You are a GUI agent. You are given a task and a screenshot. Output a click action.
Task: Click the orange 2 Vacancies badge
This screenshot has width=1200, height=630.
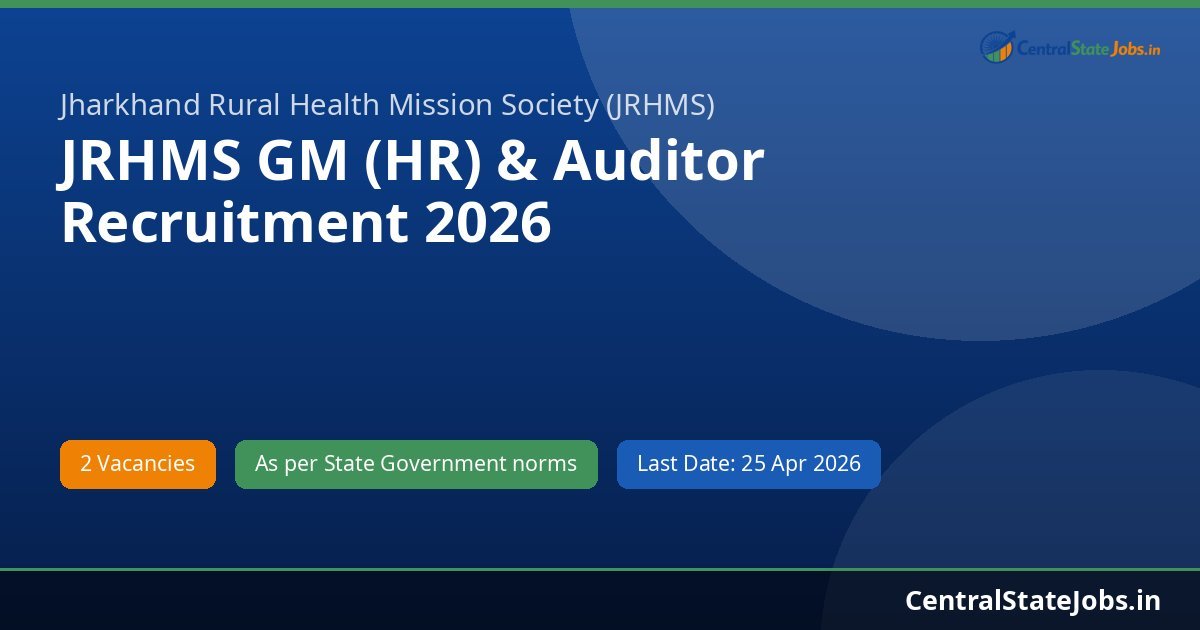[x=137, y=463]
